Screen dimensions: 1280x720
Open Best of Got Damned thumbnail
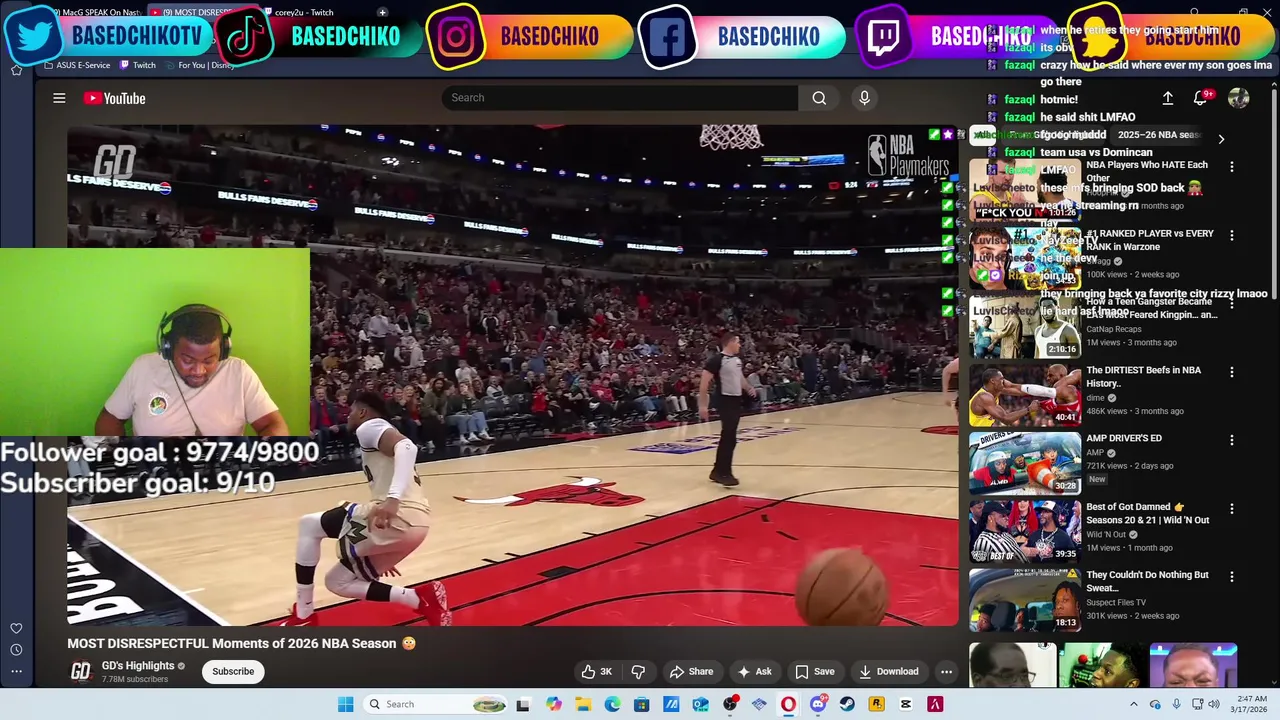point(1025,532)
